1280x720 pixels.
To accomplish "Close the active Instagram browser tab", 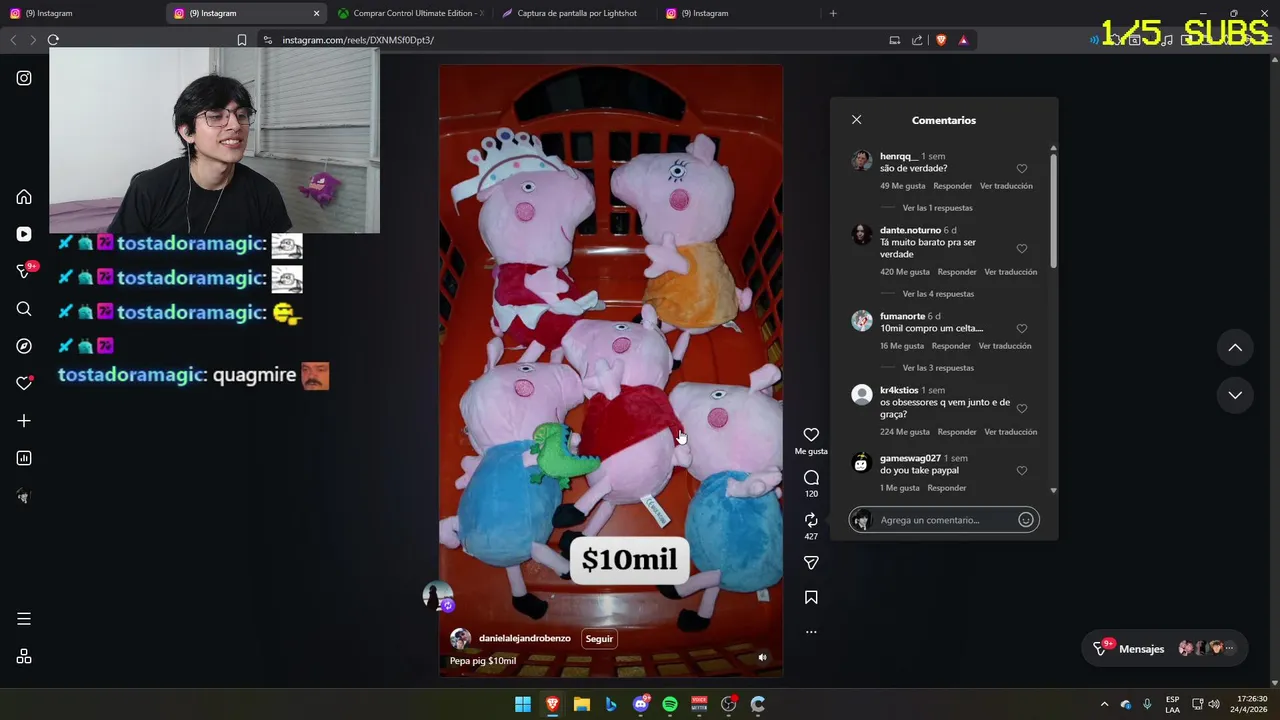I will point(317,13).
